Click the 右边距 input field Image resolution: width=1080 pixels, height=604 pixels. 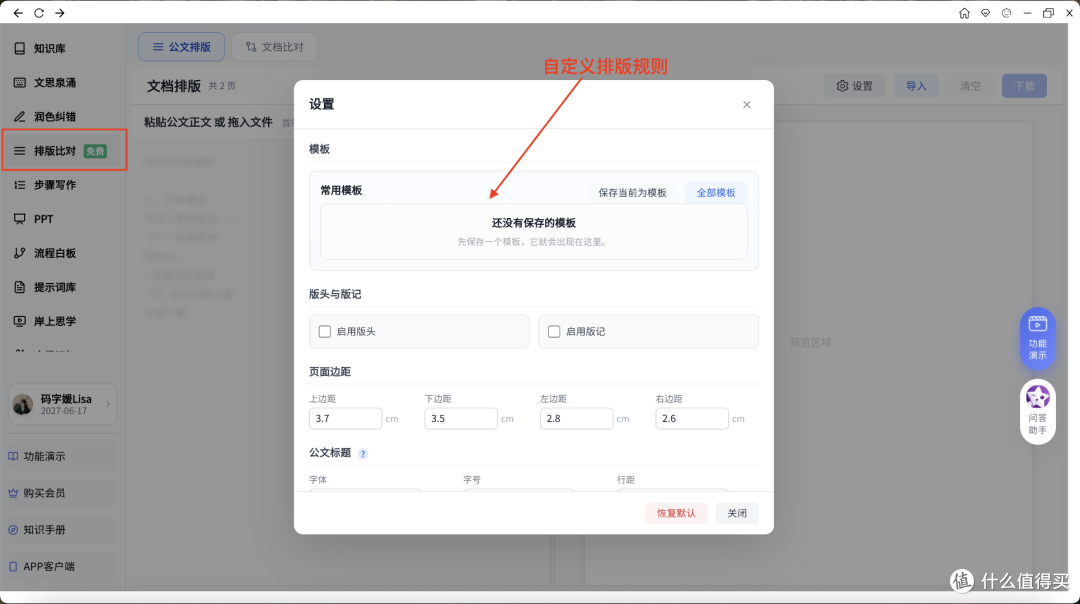click(x=692, y=419)
